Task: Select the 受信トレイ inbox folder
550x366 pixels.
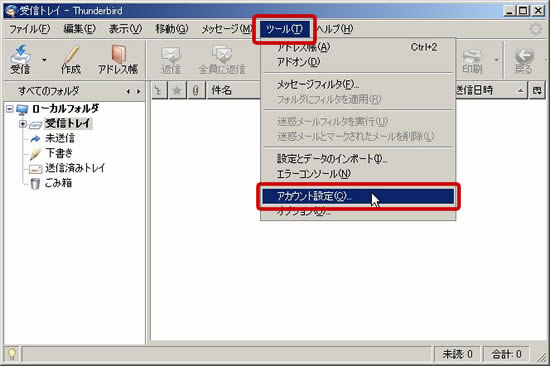Action: pyautogui.click(x=68, y=124)
